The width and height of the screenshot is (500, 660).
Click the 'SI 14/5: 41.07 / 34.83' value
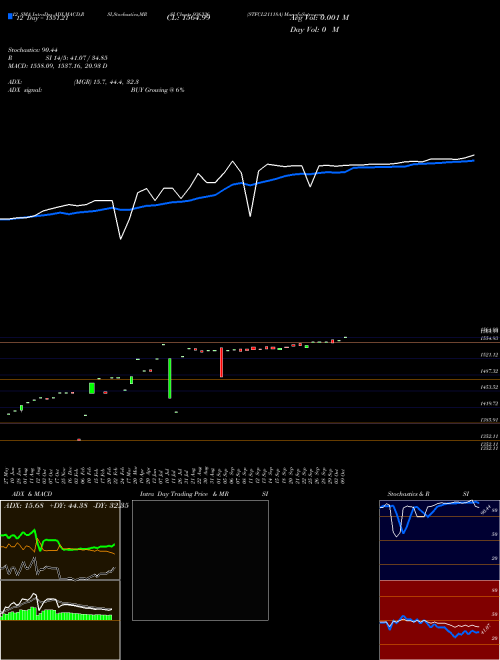77,58
